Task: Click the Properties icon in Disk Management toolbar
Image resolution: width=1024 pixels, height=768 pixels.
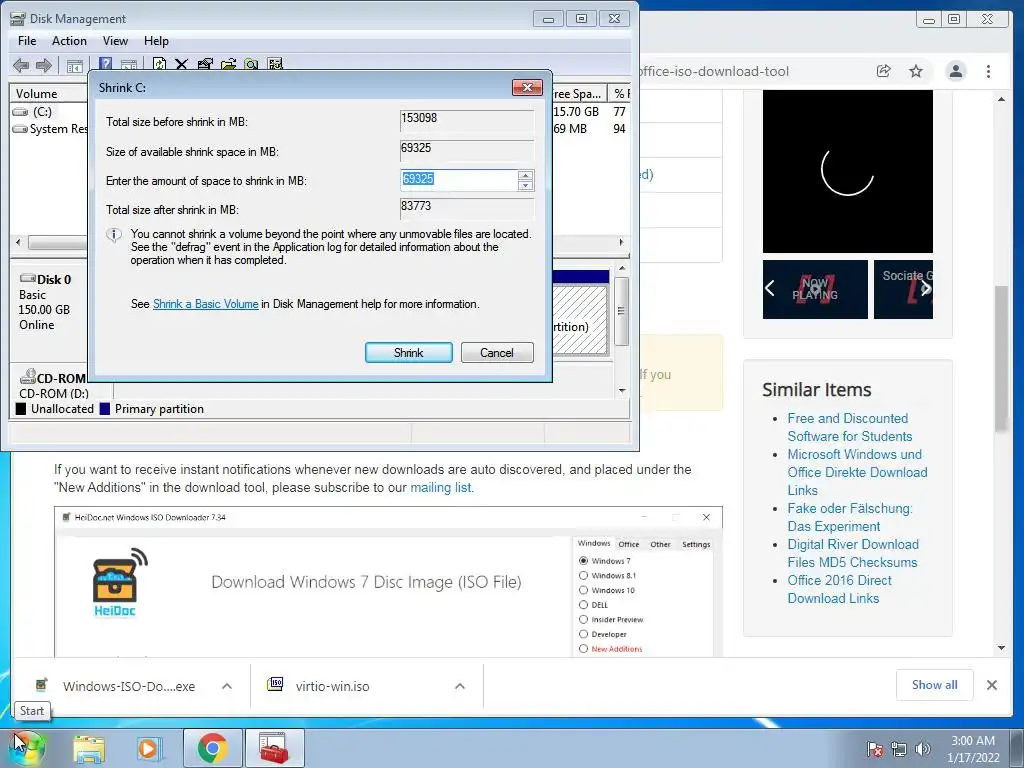Action: (205, 64)
